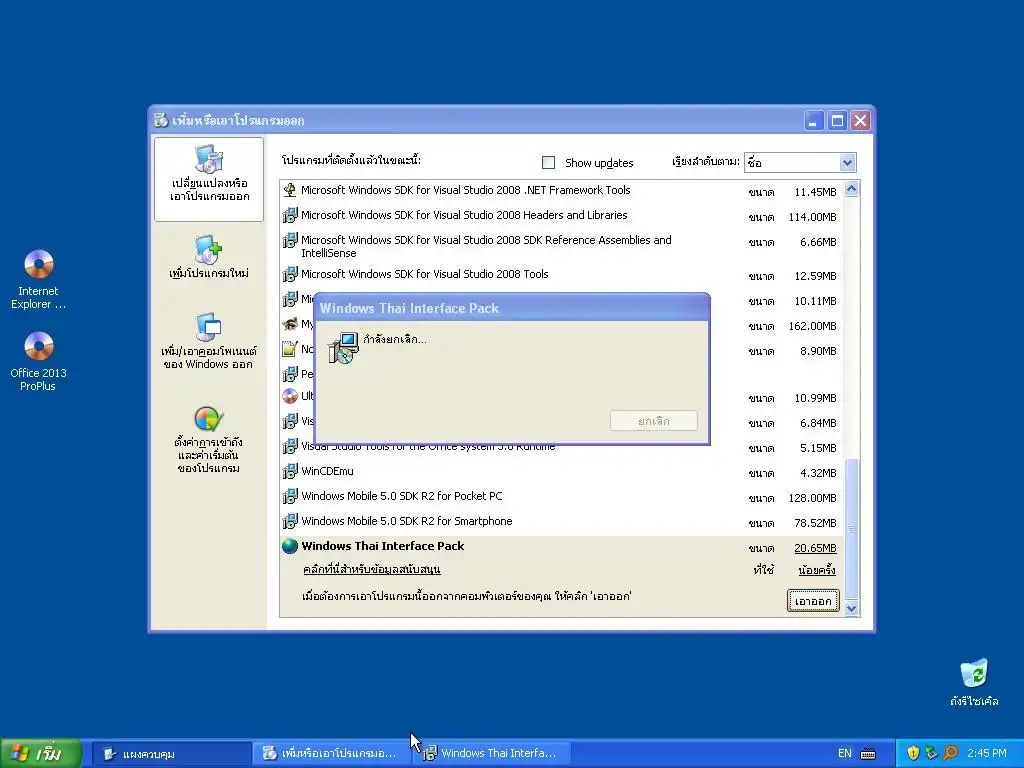Open the Start menu button

pos(40,754)
